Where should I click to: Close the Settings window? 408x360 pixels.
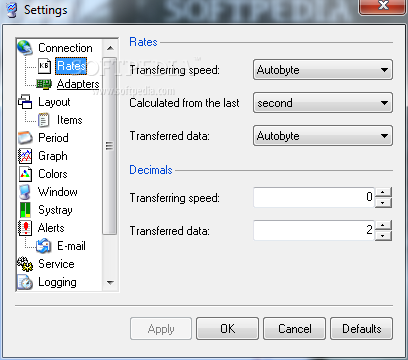(383, 6)
